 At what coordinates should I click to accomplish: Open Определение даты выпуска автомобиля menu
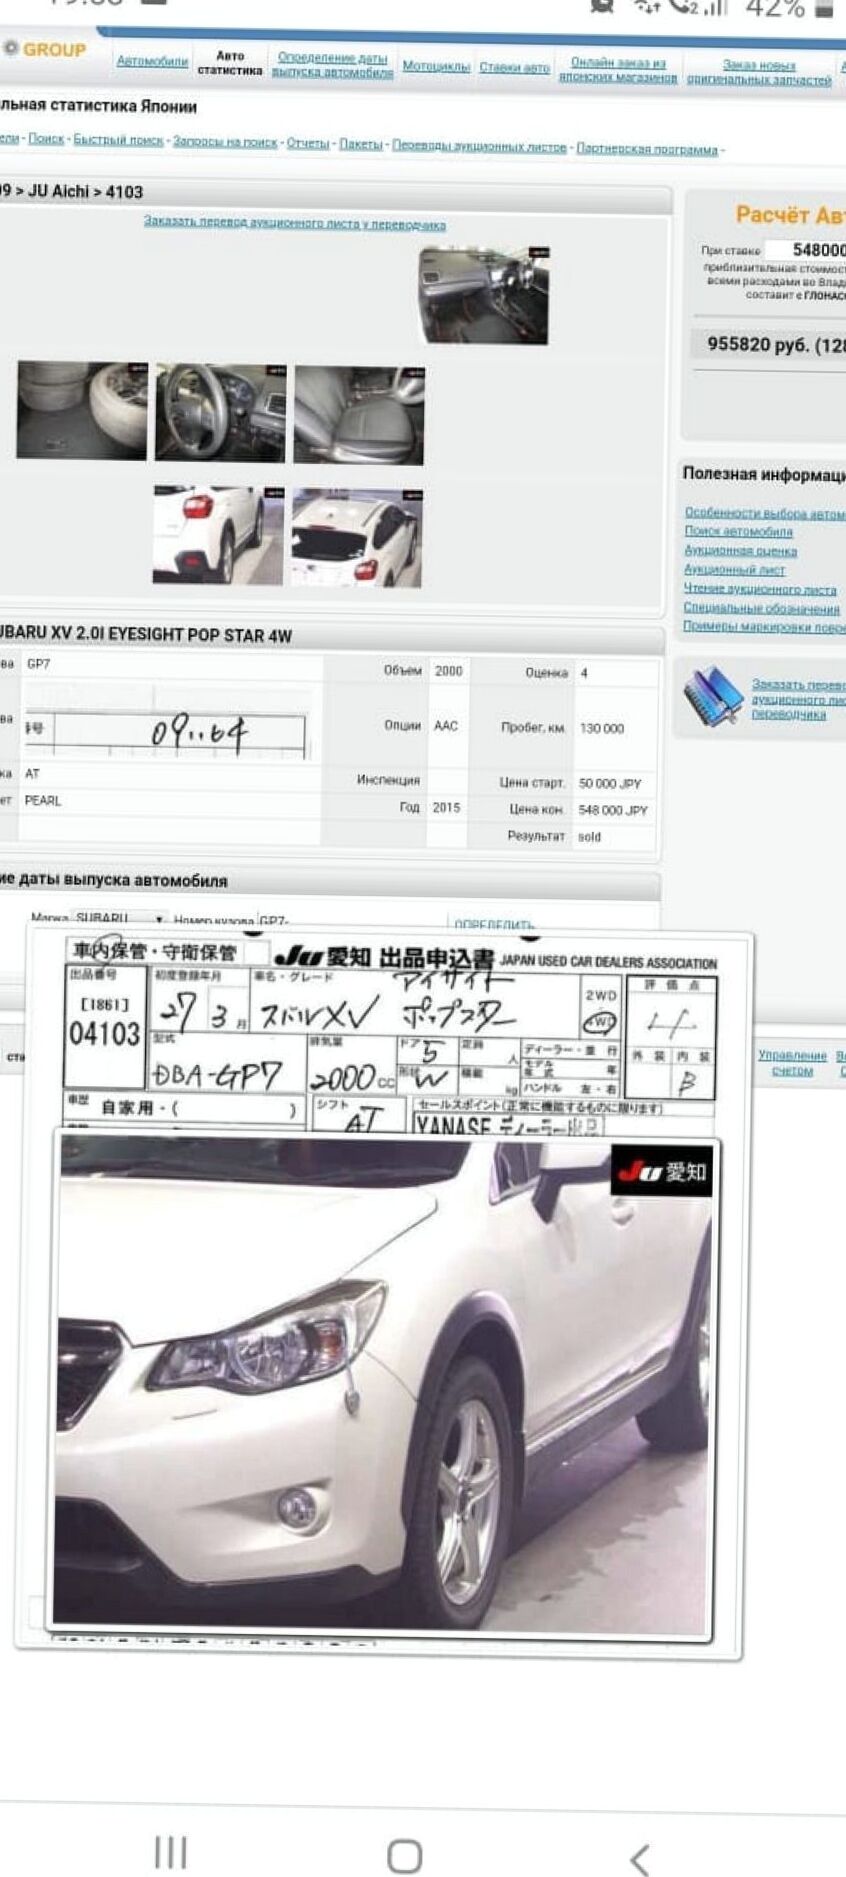click(332, 65)
